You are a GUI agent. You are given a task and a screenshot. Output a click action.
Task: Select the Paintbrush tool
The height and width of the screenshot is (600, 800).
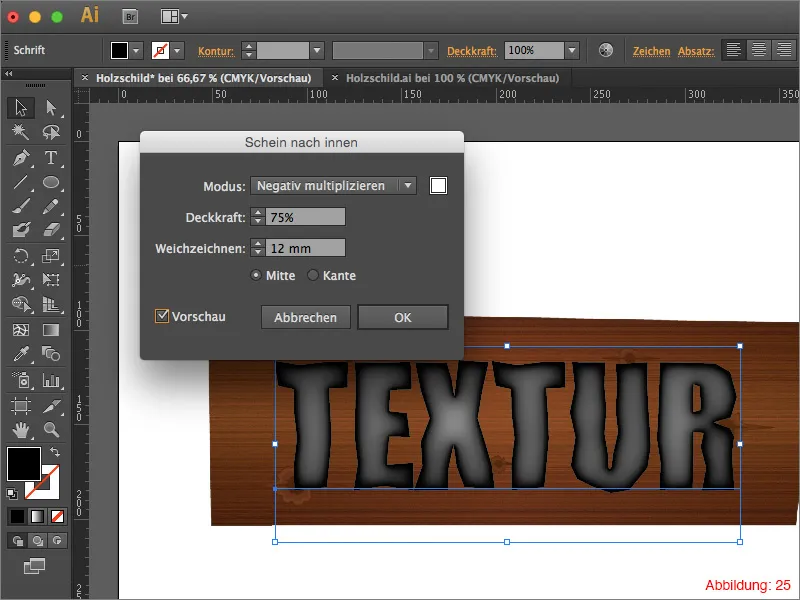click(x=21, y=206)
